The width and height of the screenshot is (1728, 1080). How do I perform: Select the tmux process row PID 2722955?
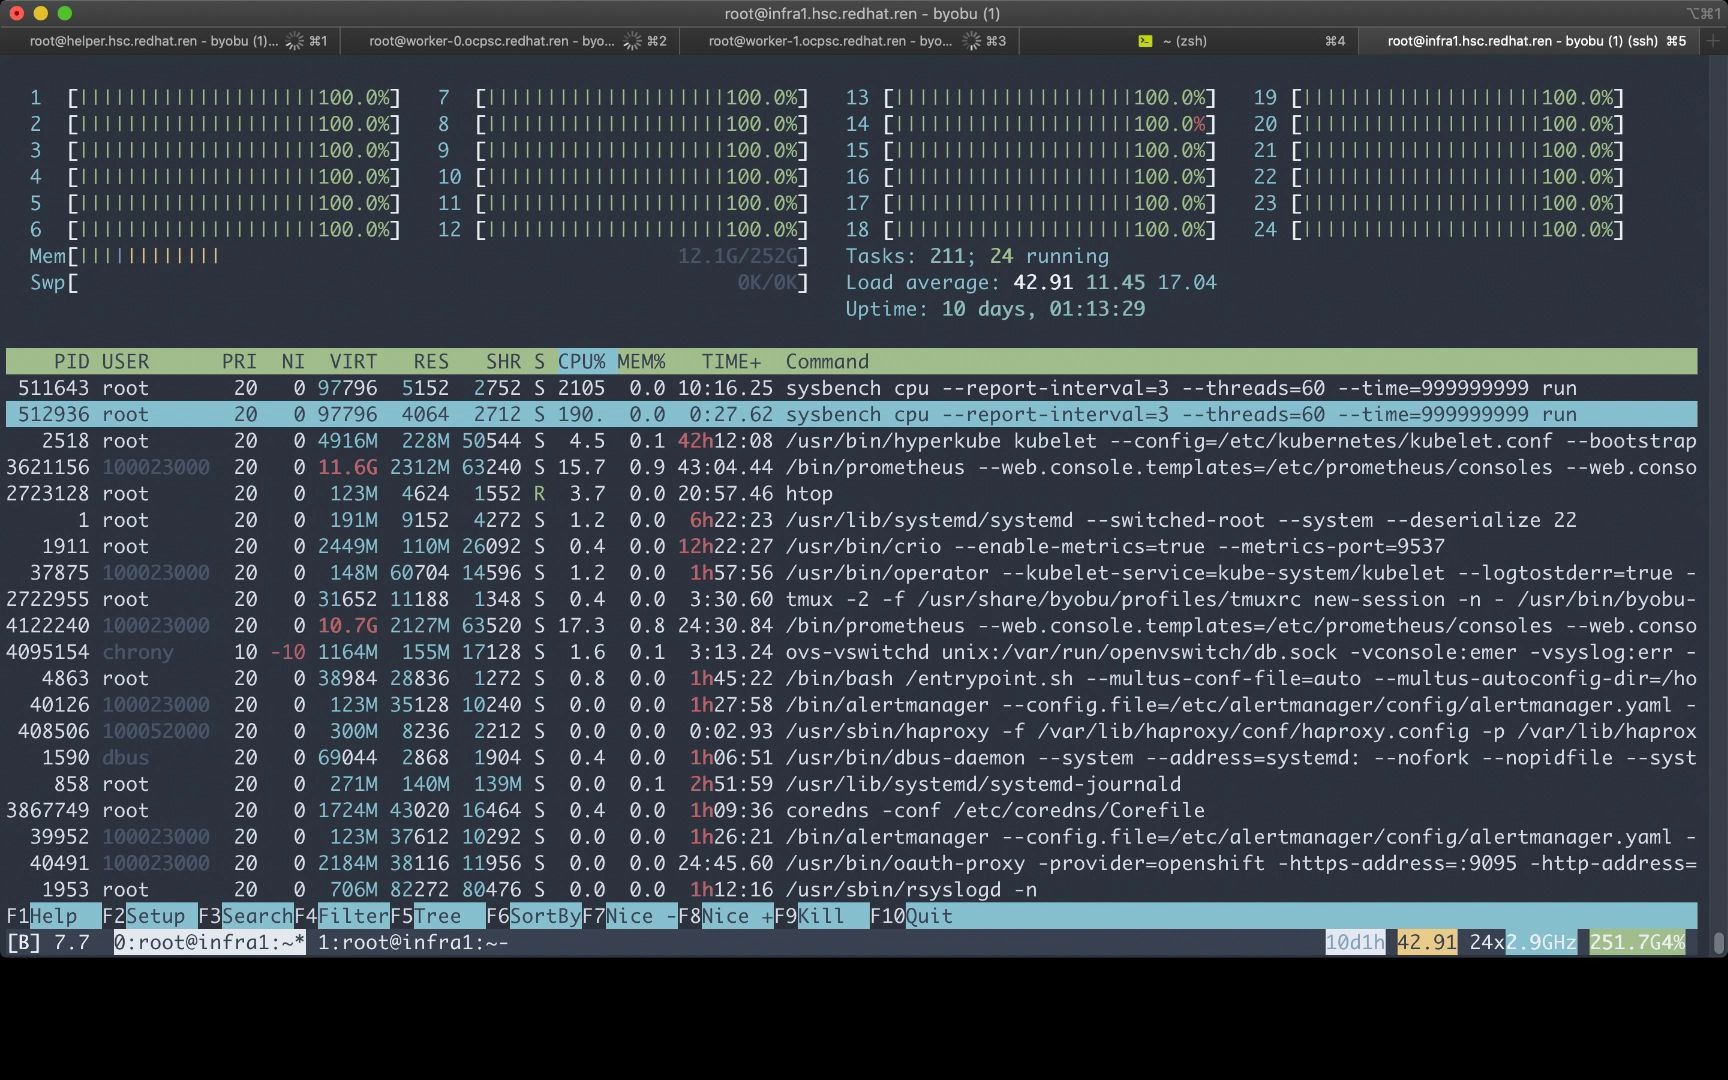click(x=851, y=599)
